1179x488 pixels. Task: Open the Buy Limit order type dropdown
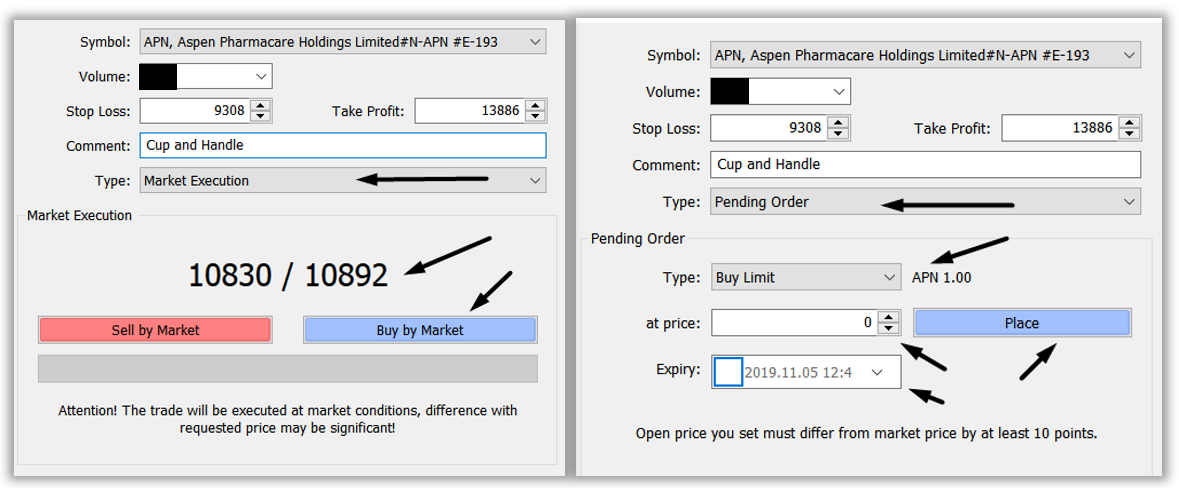tap(887, 277)
